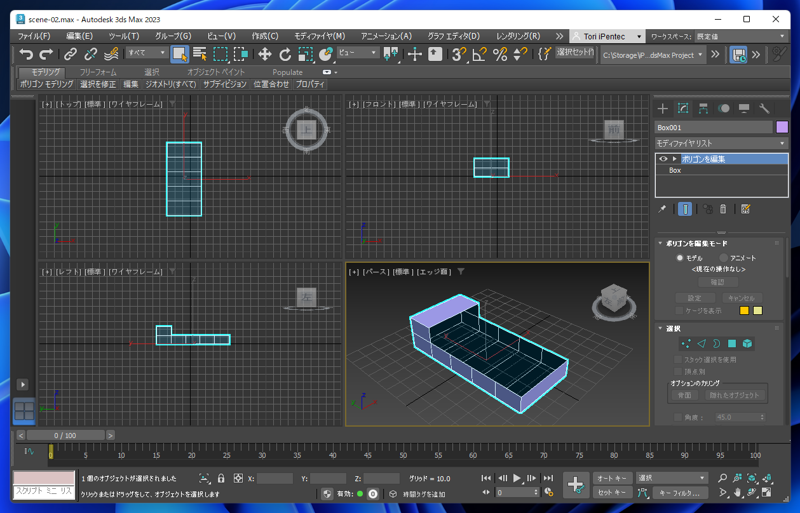Switch to the フリーフォーム ribbon tab
The image size is (800, 513).
98,72
